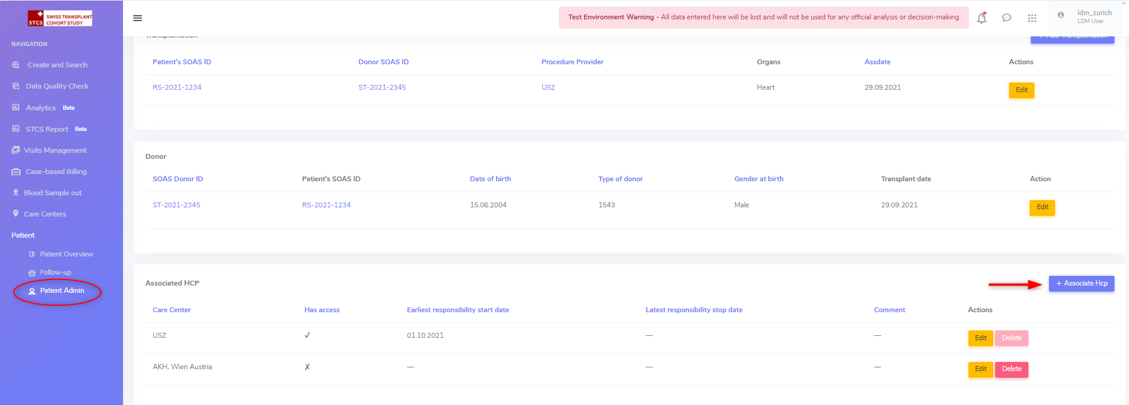Sort by Donor SOAS ID column
The height and width of the screenshot is (405, 1129).
click(x=384, y=62)
